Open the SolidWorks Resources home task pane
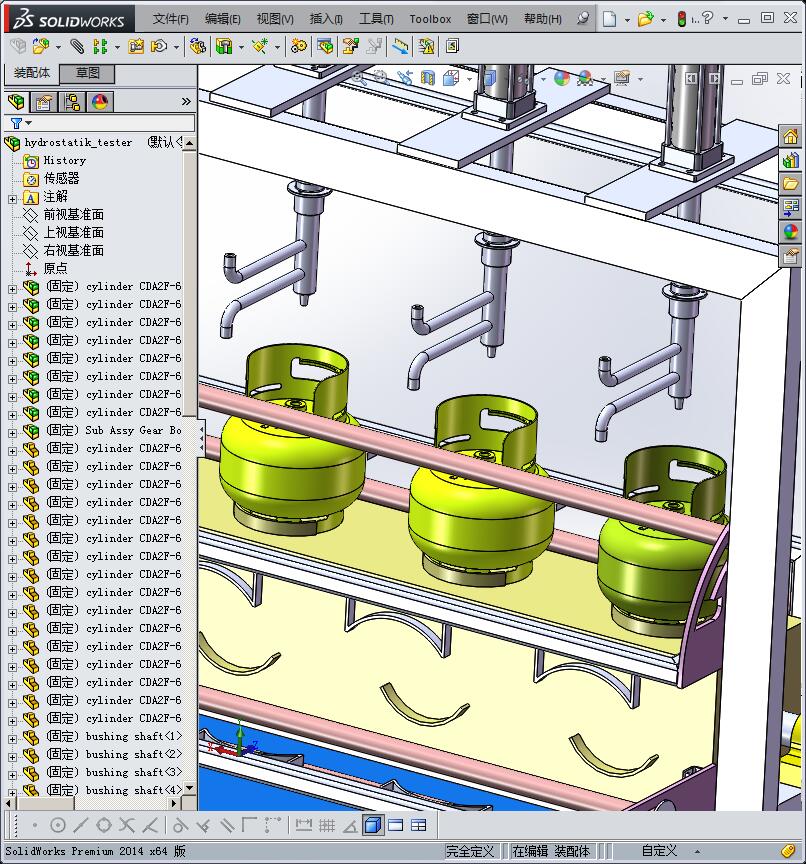Viewport: 806px width, 864px height. pos(791,137)
